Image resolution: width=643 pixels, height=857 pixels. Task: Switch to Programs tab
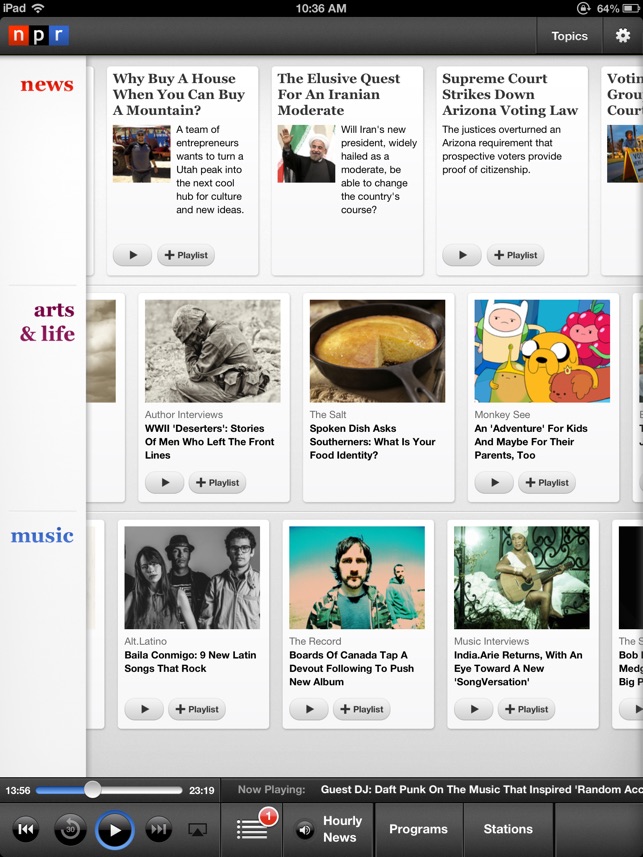click(418, 829)
